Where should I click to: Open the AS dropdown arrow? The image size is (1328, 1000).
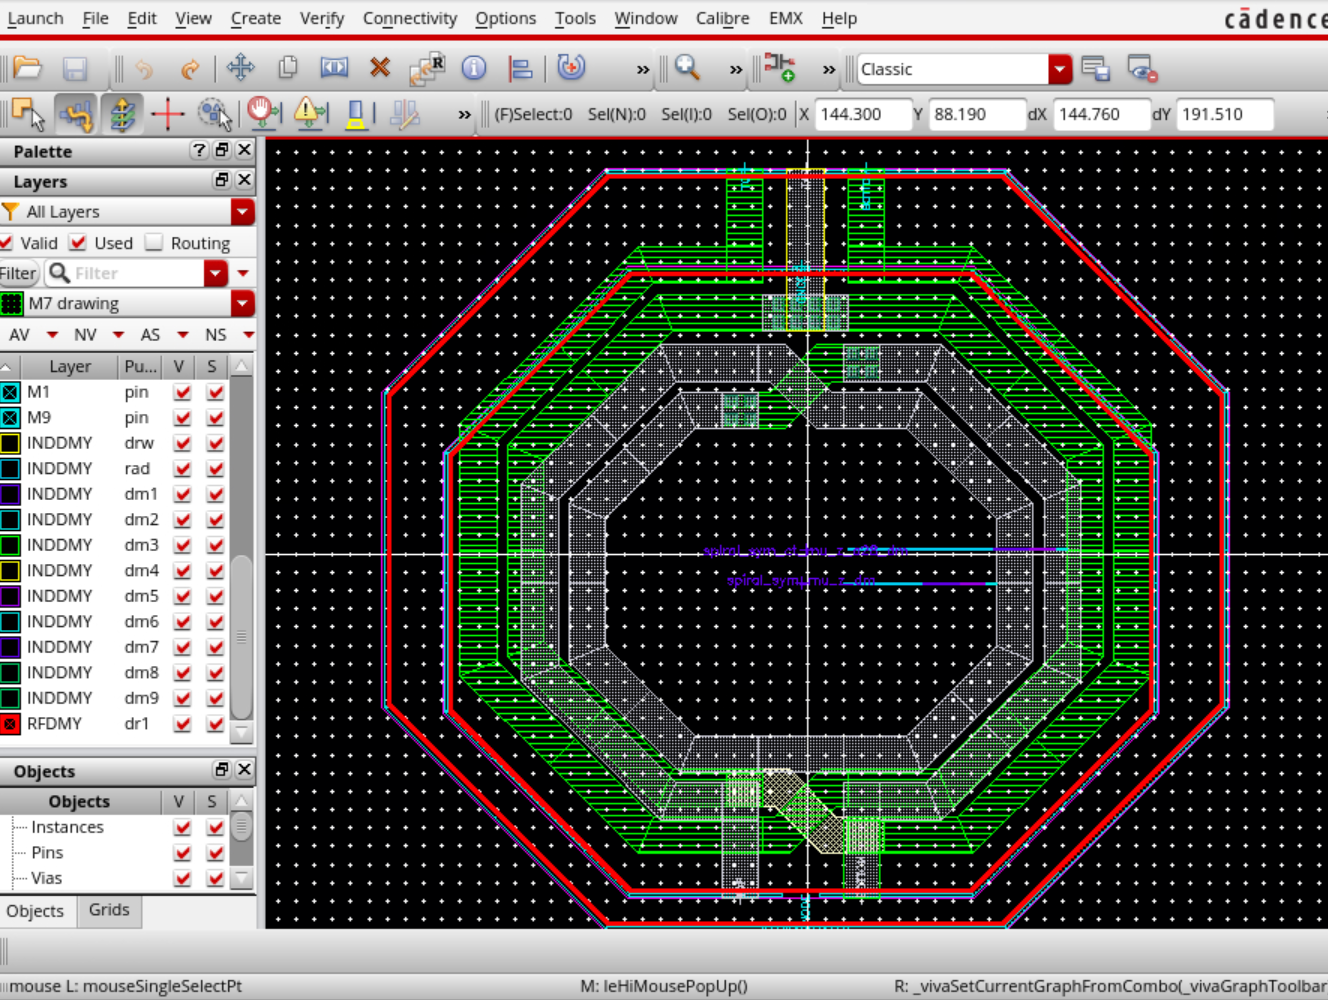pos(182,335)
